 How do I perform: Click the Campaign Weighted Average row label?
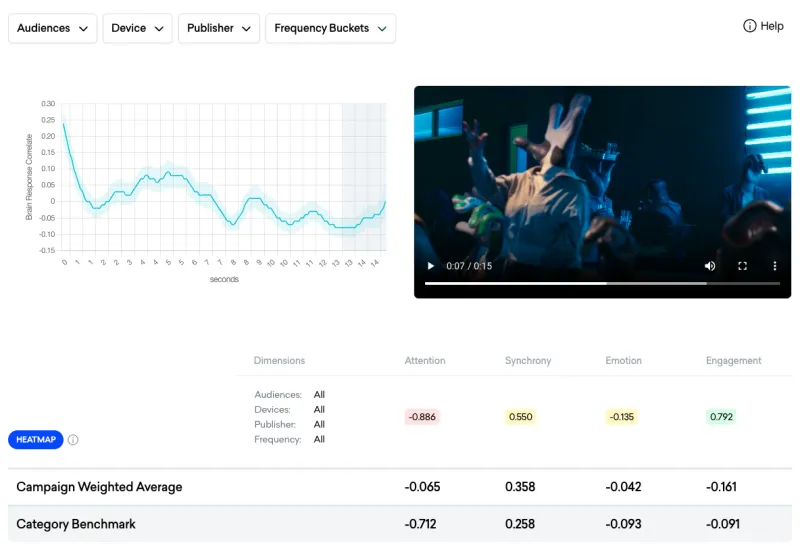[99, 487]
